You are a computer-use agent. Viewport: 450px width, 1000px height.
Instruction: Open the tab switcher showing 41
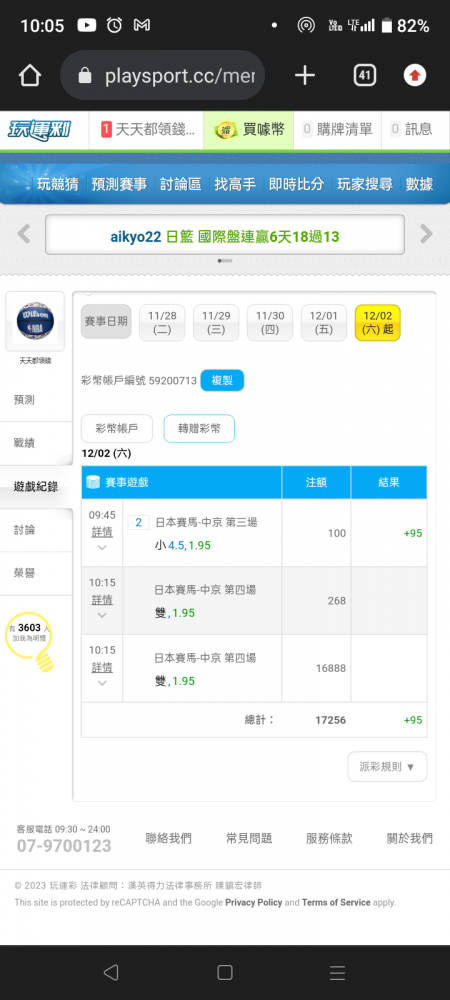pyautogui.click(x=365, y=76)
